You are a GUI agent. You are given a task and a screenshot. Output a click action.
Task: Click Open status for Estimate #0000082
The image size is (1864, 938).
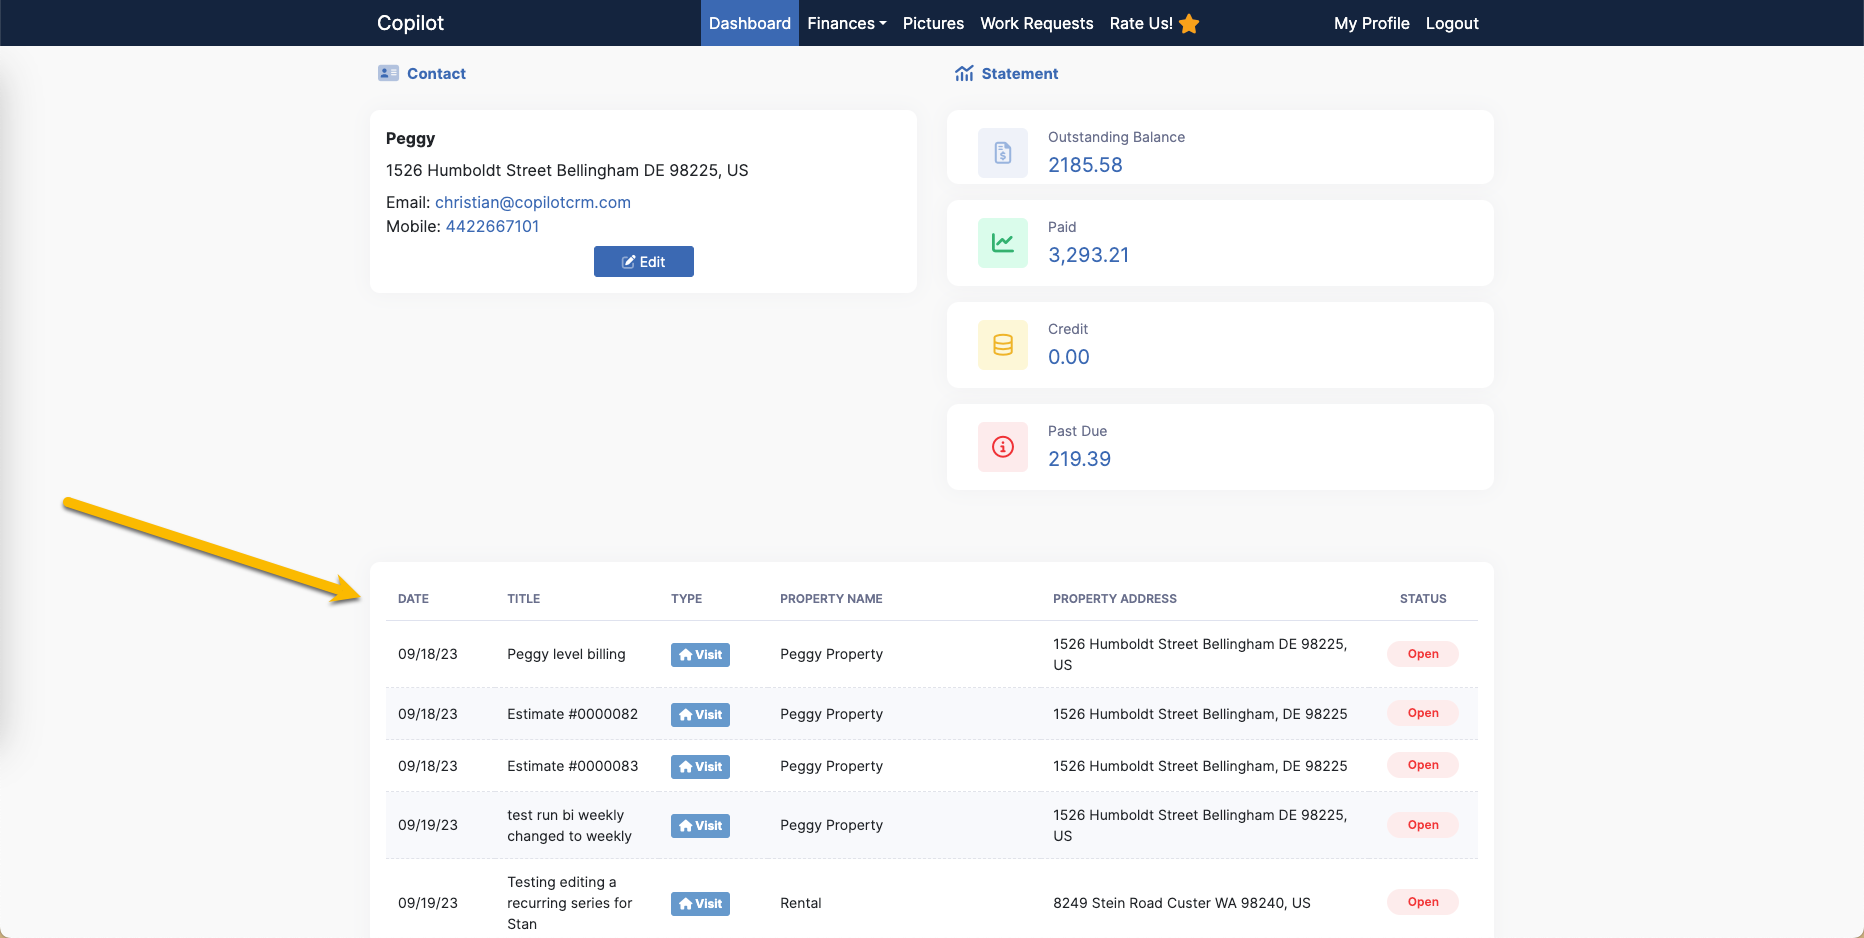(1423, 713)
